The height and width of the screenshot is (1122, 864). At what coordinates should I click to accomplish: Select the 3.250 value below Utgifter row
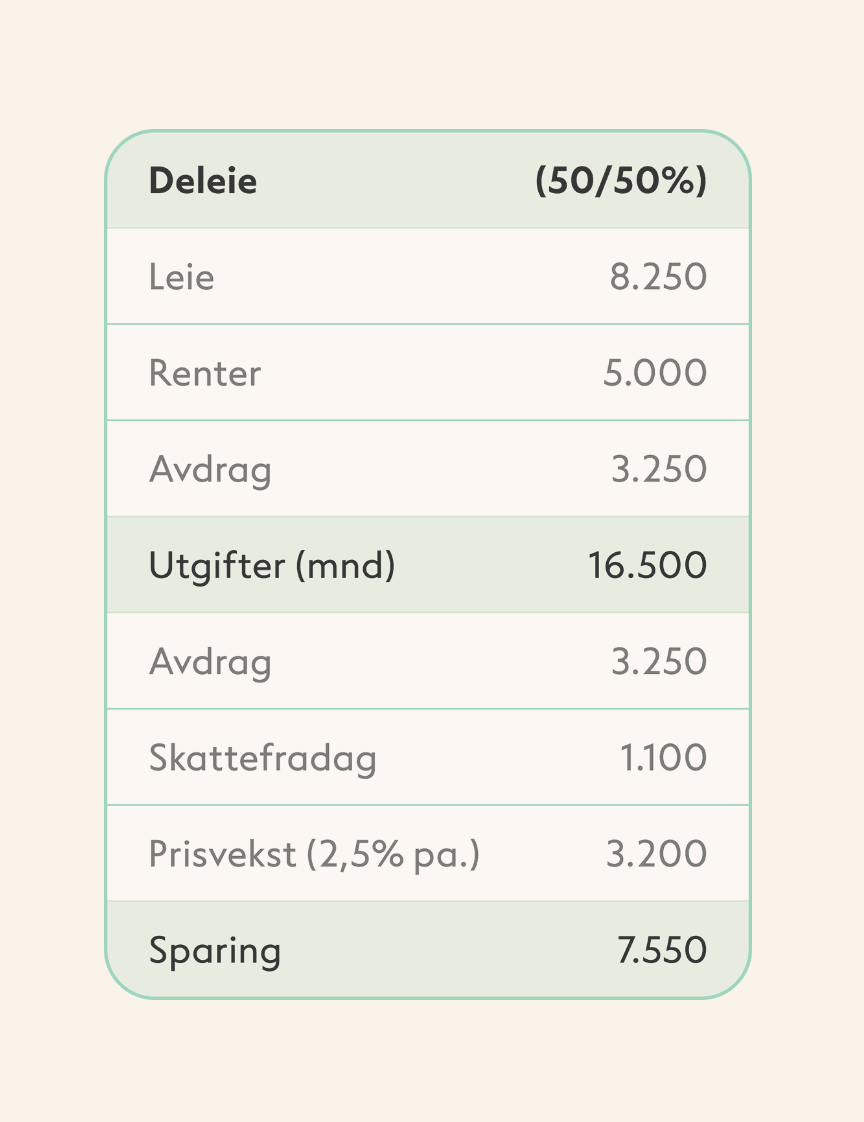(x=659, y=661)
